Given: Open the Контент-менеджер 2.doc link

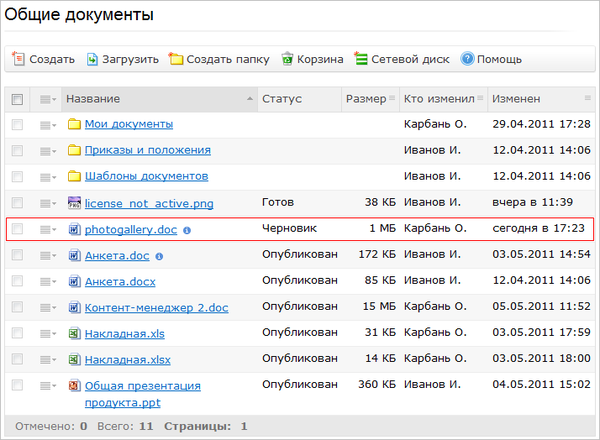Looking at the screenshot, I should point(157,308).
